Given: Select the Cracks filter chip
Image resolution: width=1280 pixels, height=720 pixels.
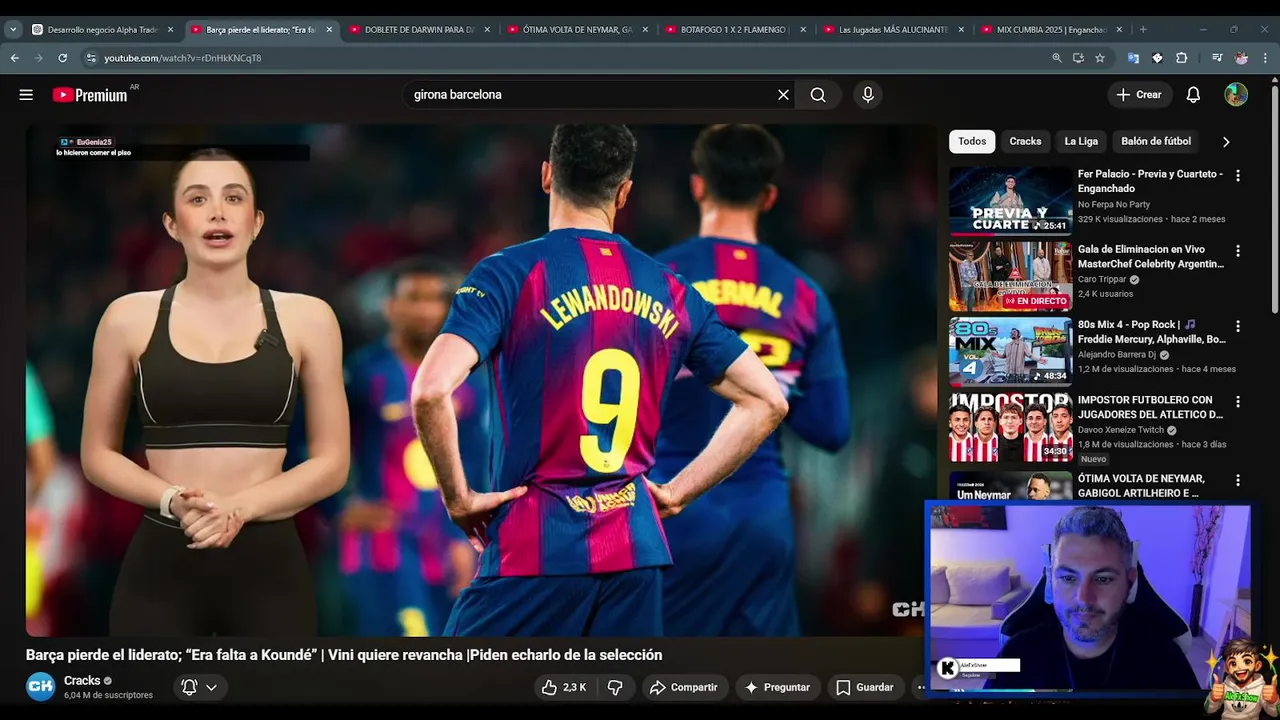Looking at the screenshot, I should (x=1025, y=142).
